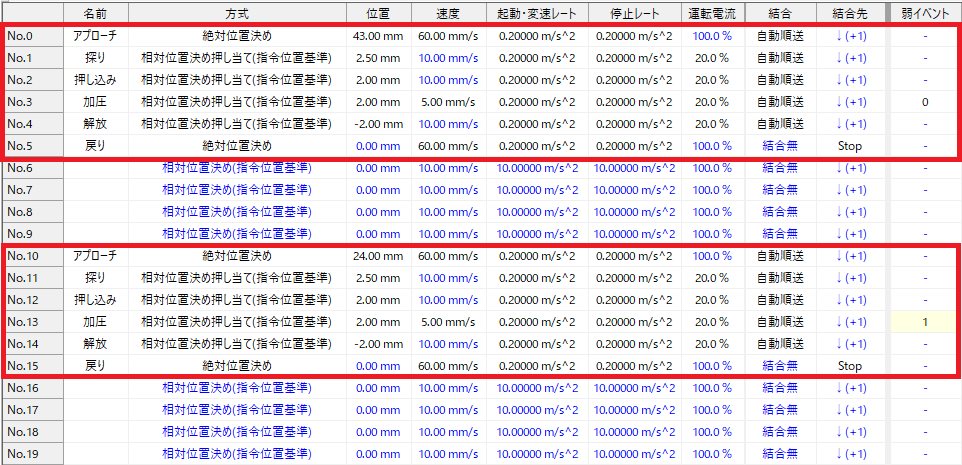Click the アプローチ name cell in row No.10
The image size is (962, 465).
96,256
